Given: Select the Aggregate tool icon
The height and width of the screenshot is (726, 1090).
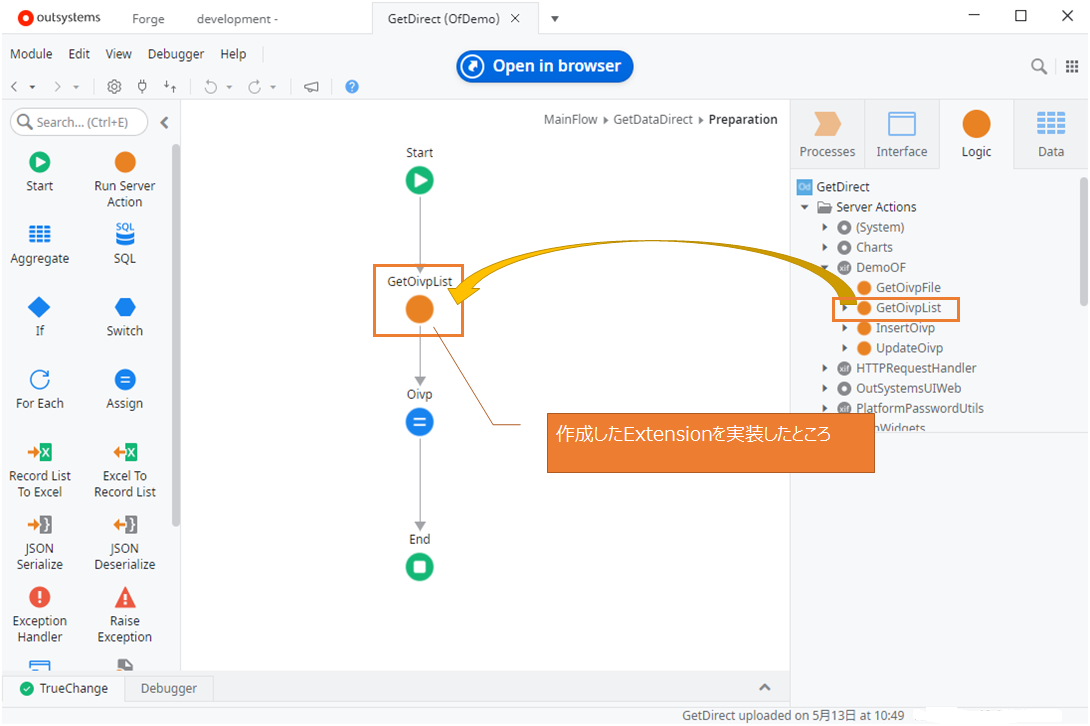Looking at the screenshot, I should click(x=40, y=235).
